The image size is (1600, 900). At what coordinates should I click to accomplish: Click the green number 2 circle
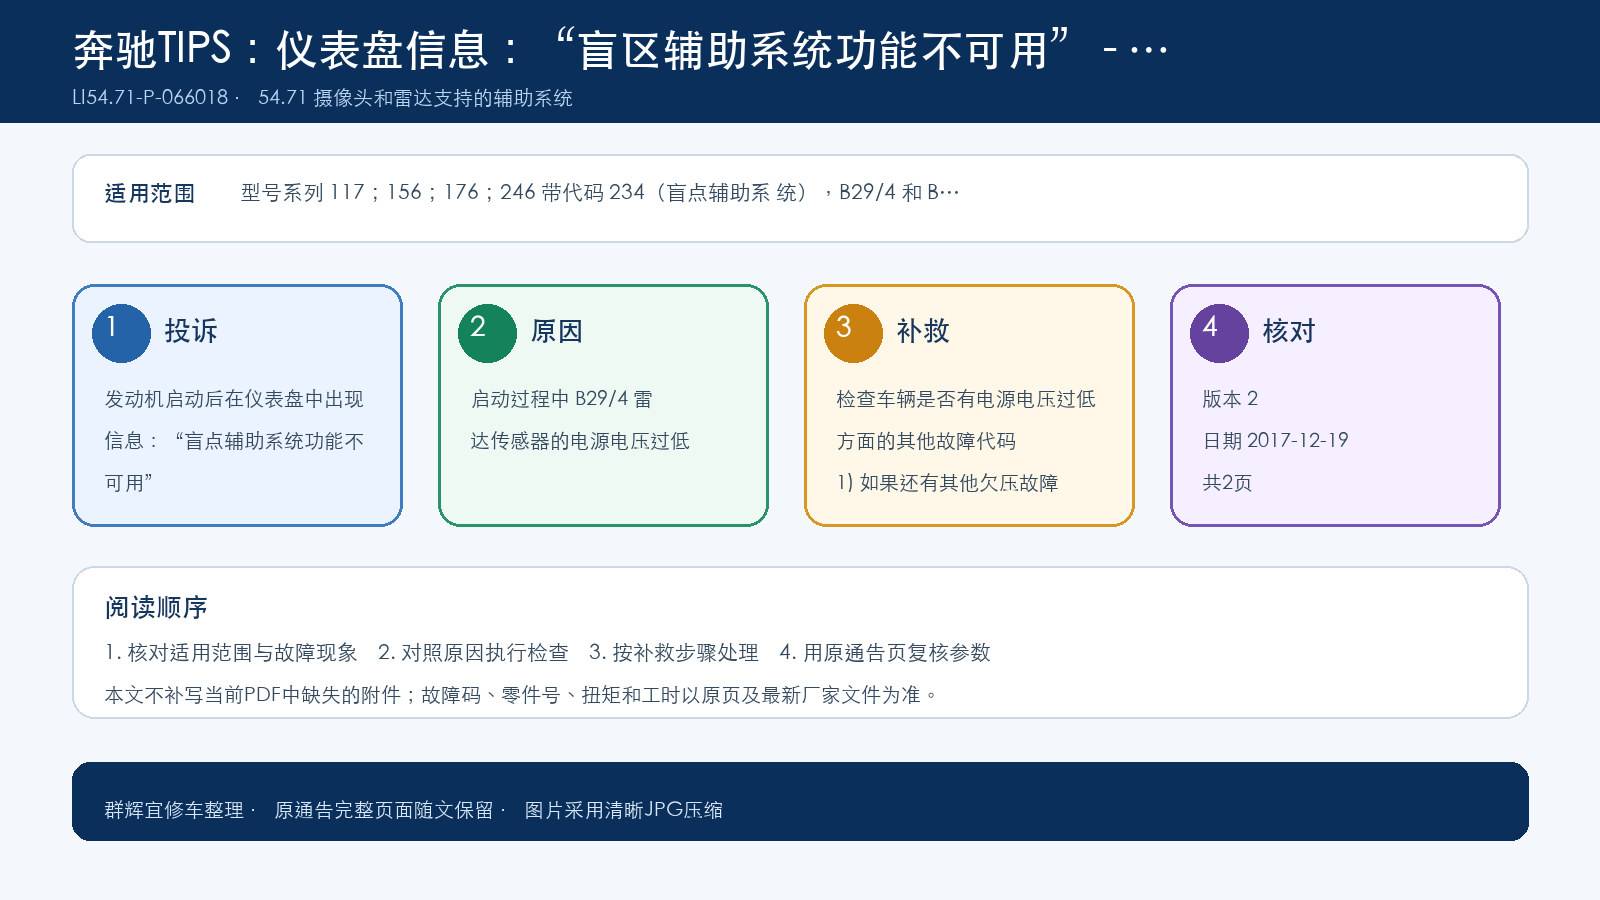[487, 333]
